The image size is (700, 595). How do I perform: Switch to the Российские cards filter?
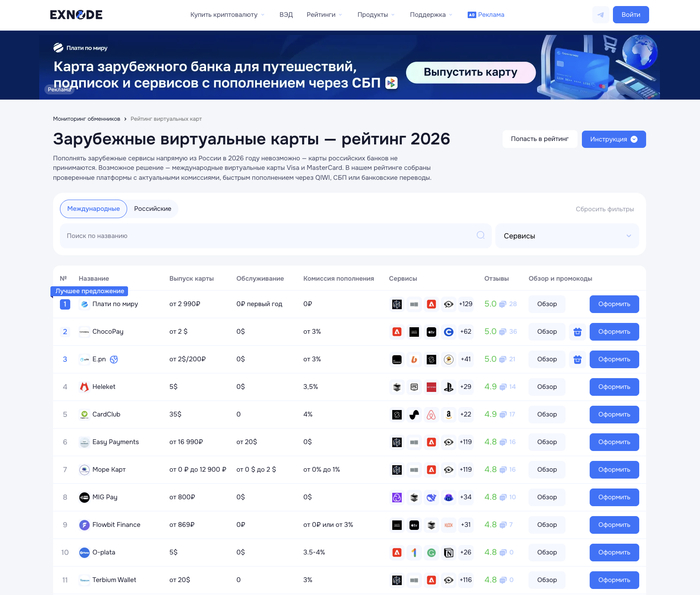point(152,209)
